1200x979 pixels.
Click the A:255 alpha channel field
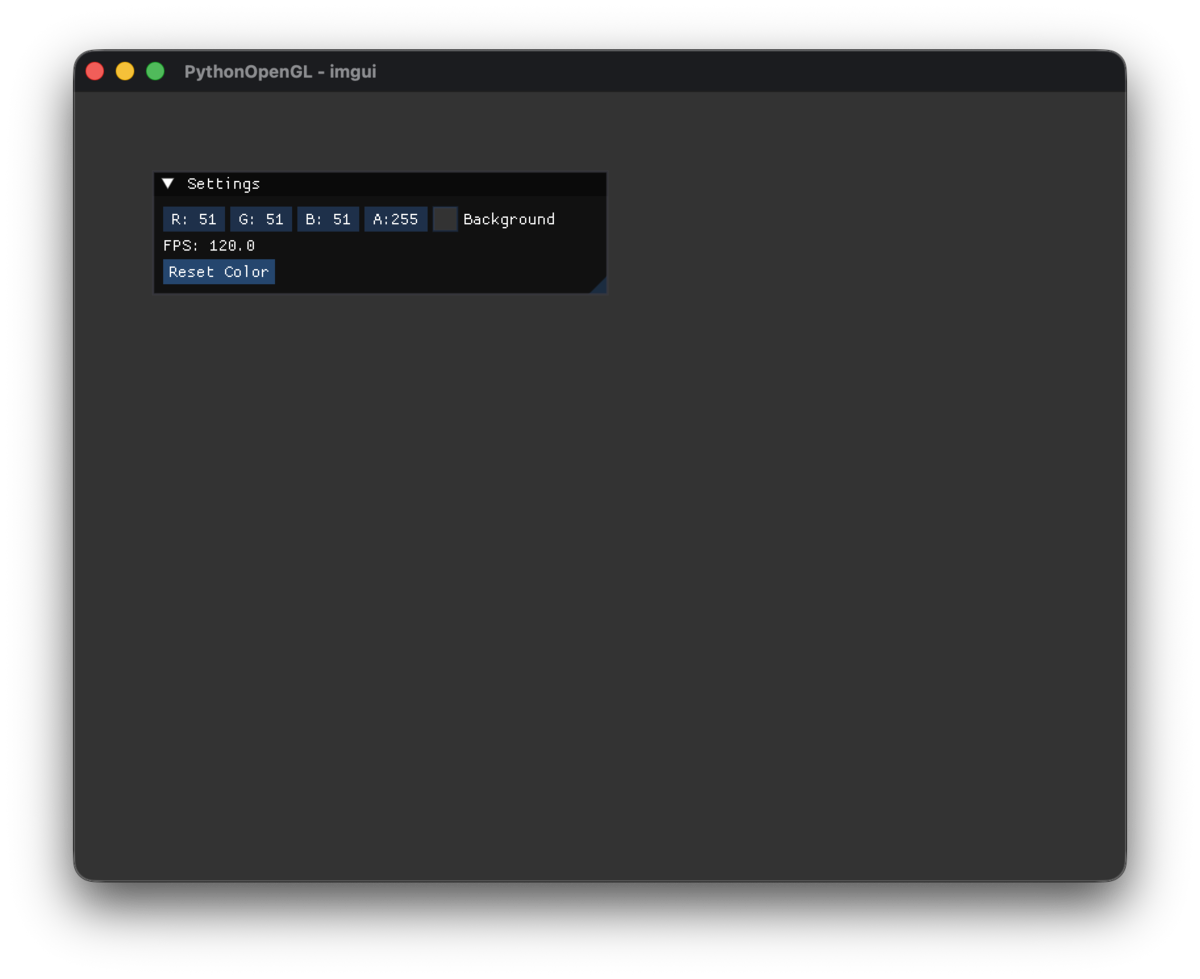tap(395, 218)
